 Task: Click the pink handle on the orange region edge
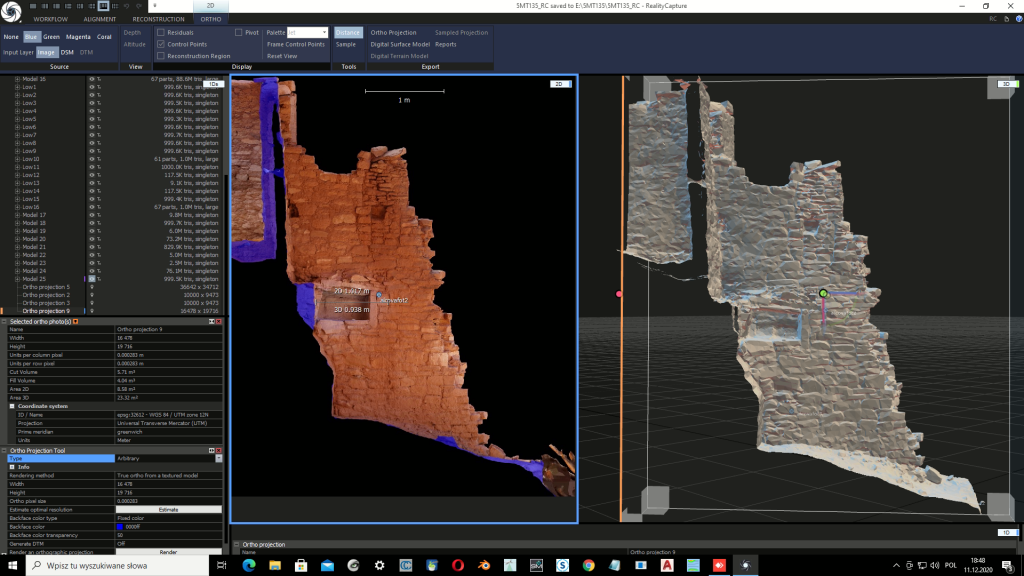pos(619,294)
